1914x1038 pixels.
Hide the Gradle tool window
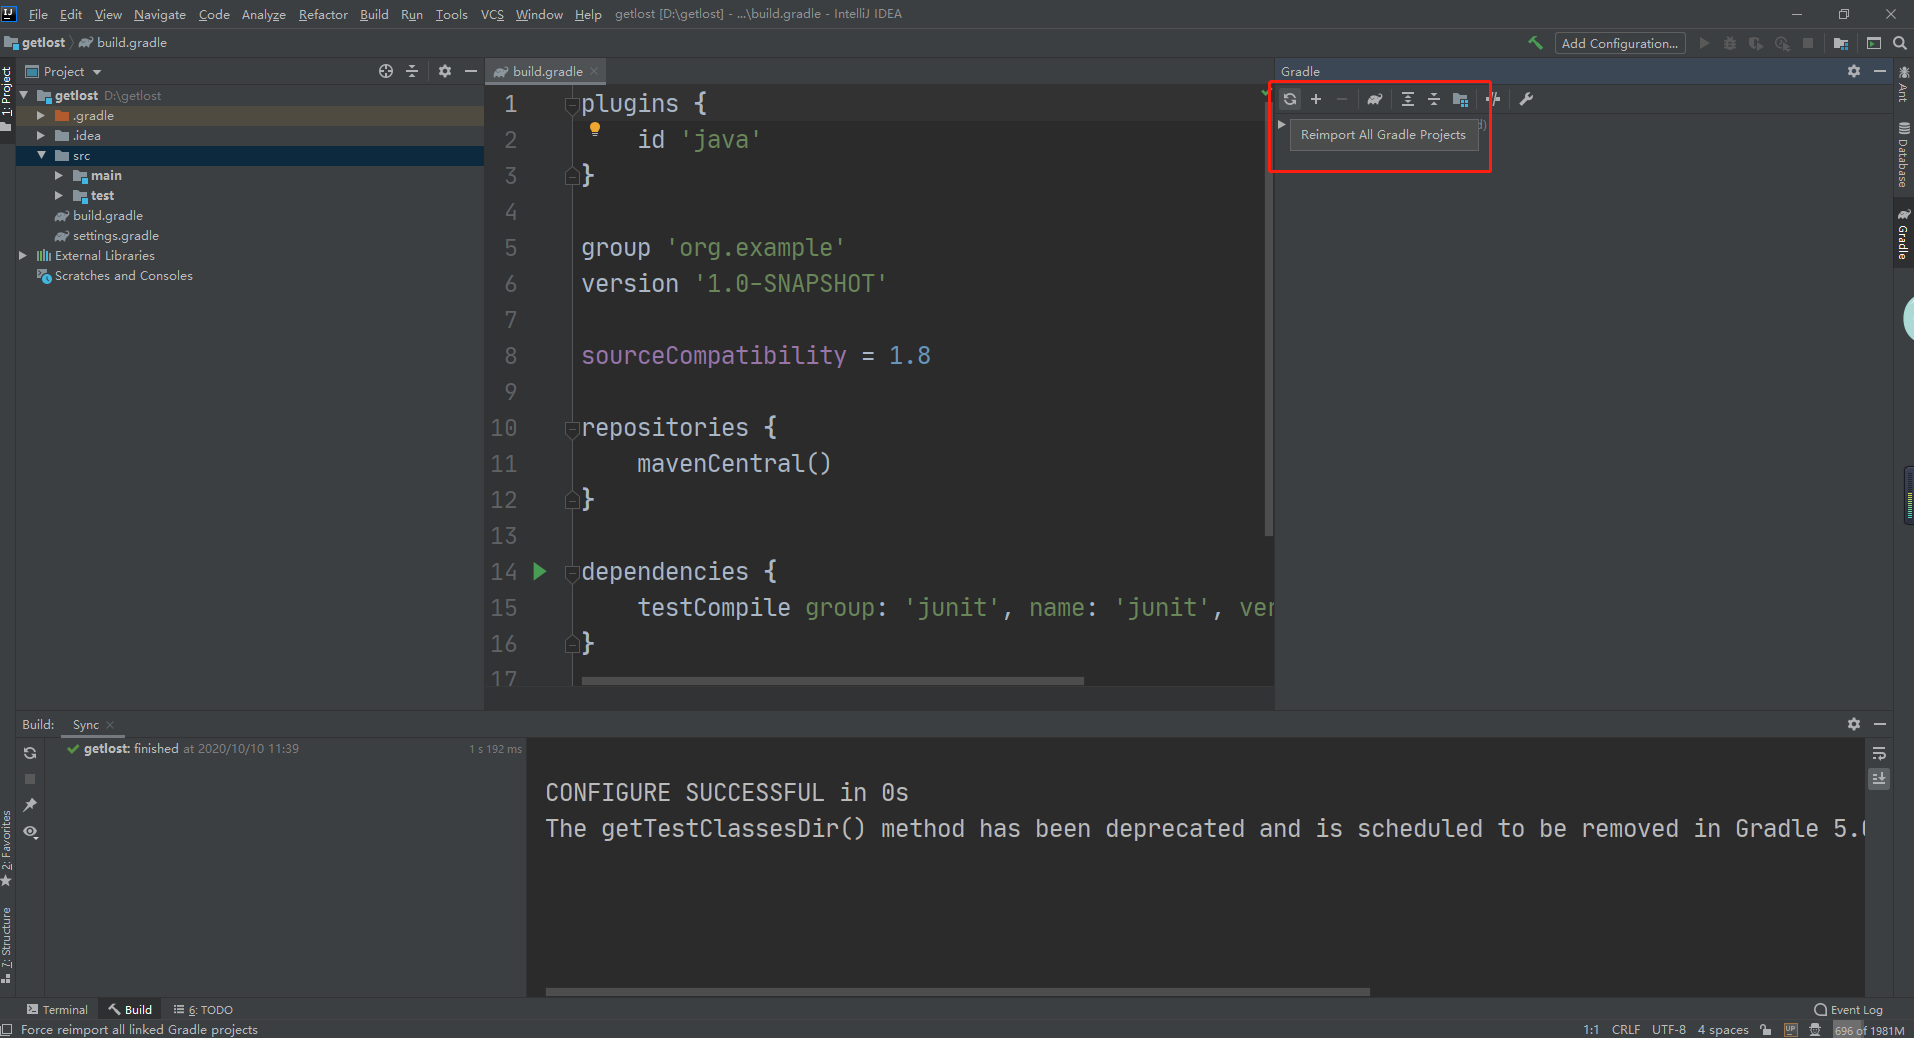(x=1880, y=71)
